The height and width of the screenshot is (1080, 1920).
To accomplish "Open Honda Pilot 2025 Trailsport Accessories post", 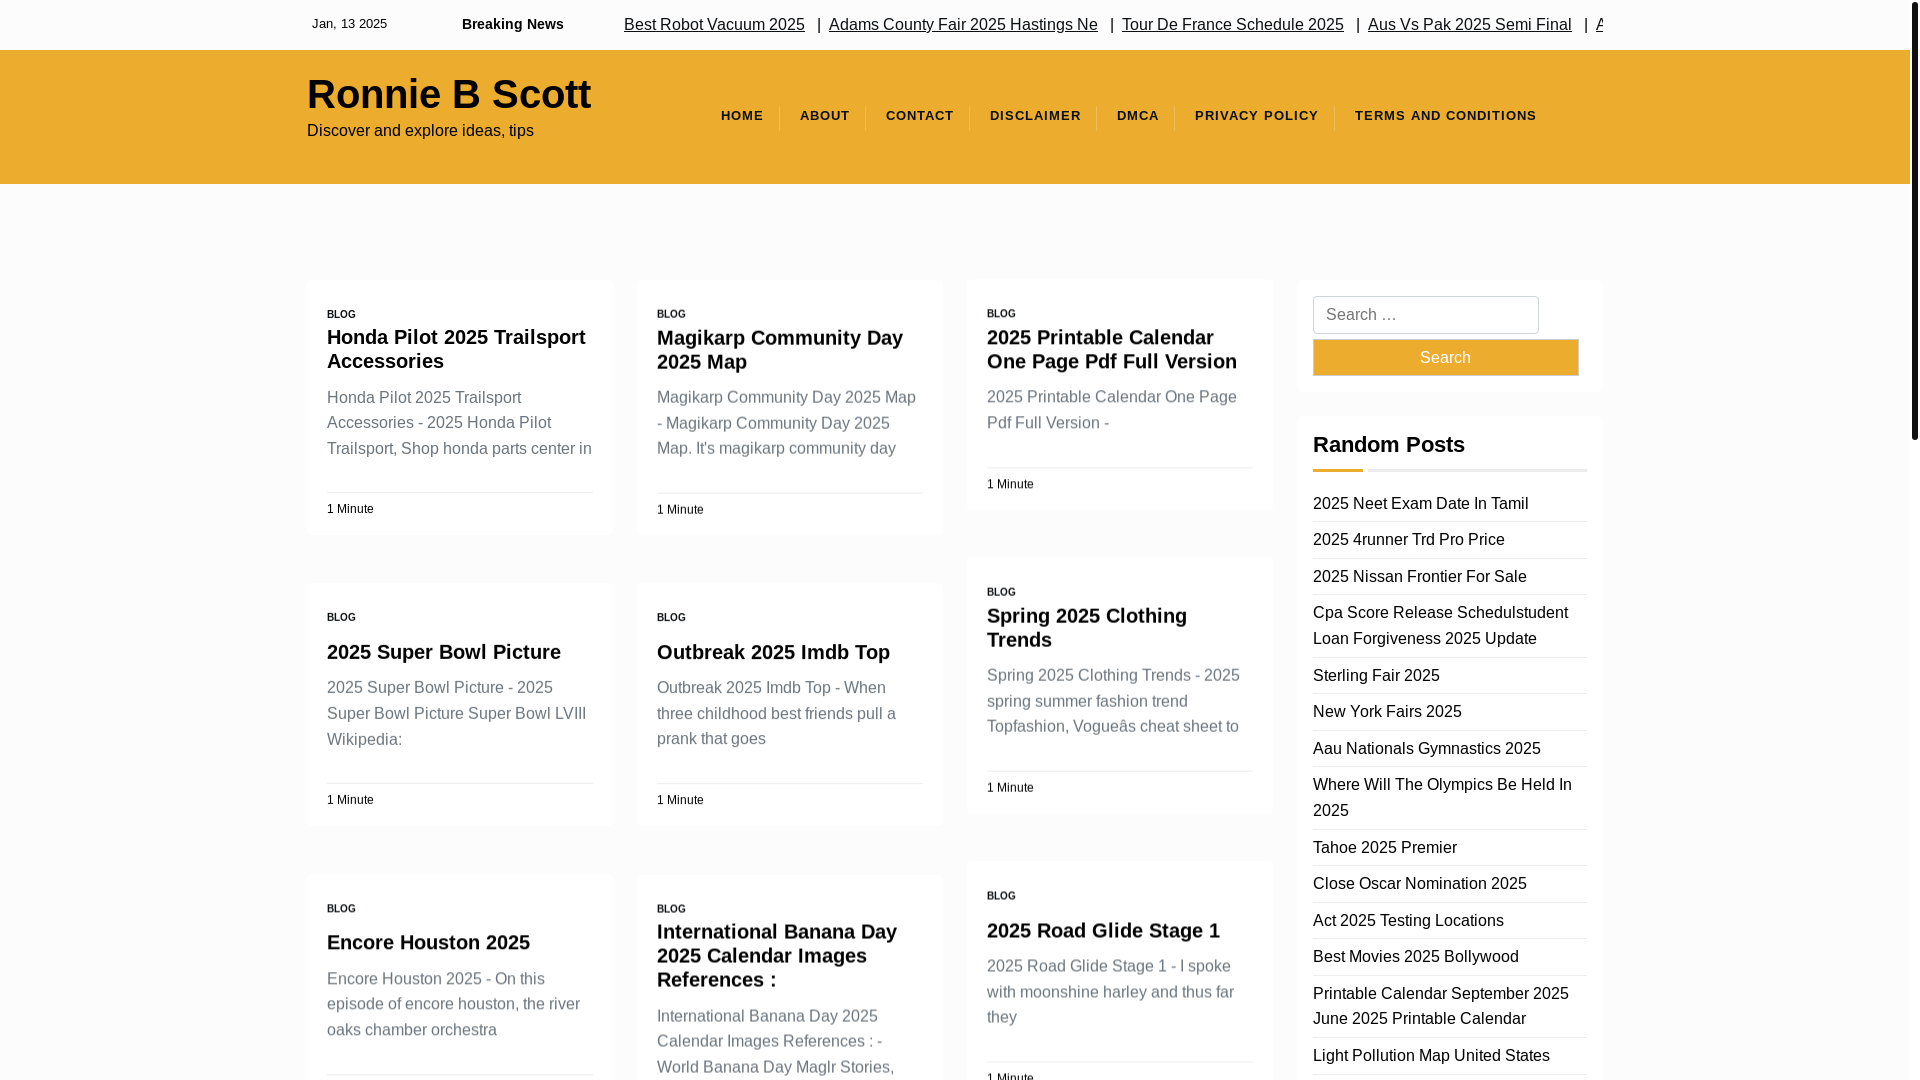I will 456,349.
